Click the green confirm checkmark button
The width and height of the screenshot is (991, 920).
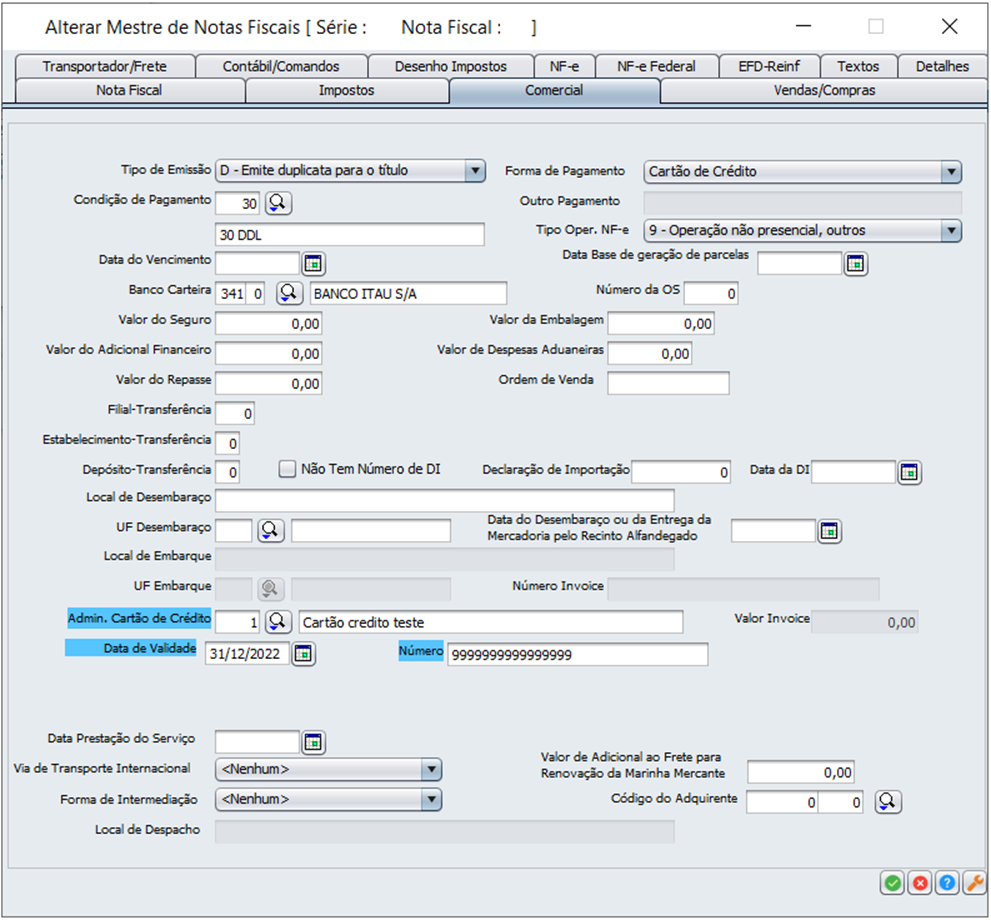click(x=892, y=883)
